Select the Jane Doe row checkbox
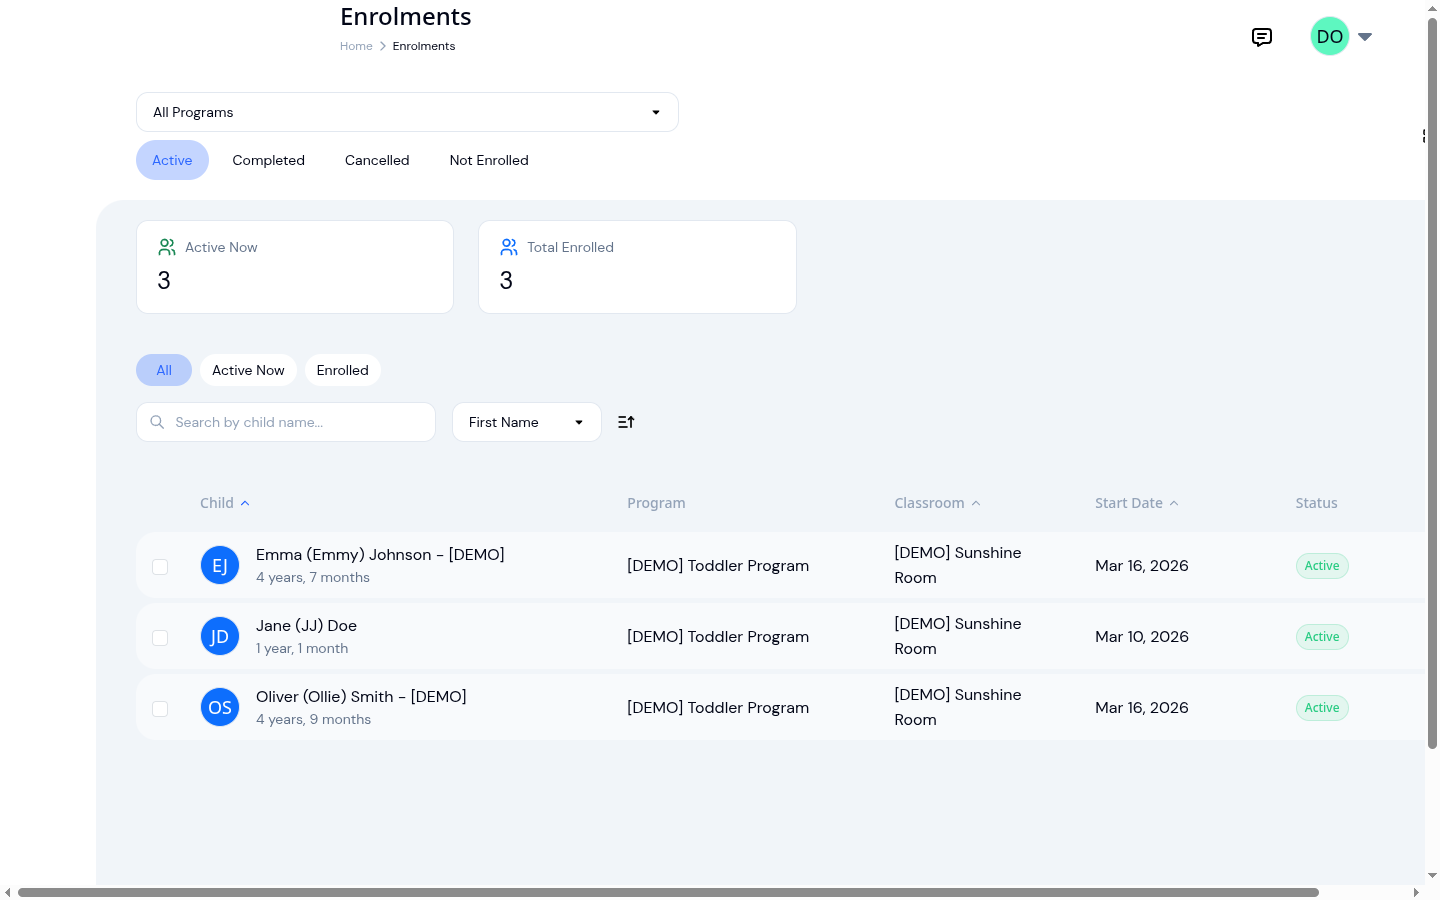Image resolution: width=1440 pixels, height=900 pixels. (x=160, y=638)
